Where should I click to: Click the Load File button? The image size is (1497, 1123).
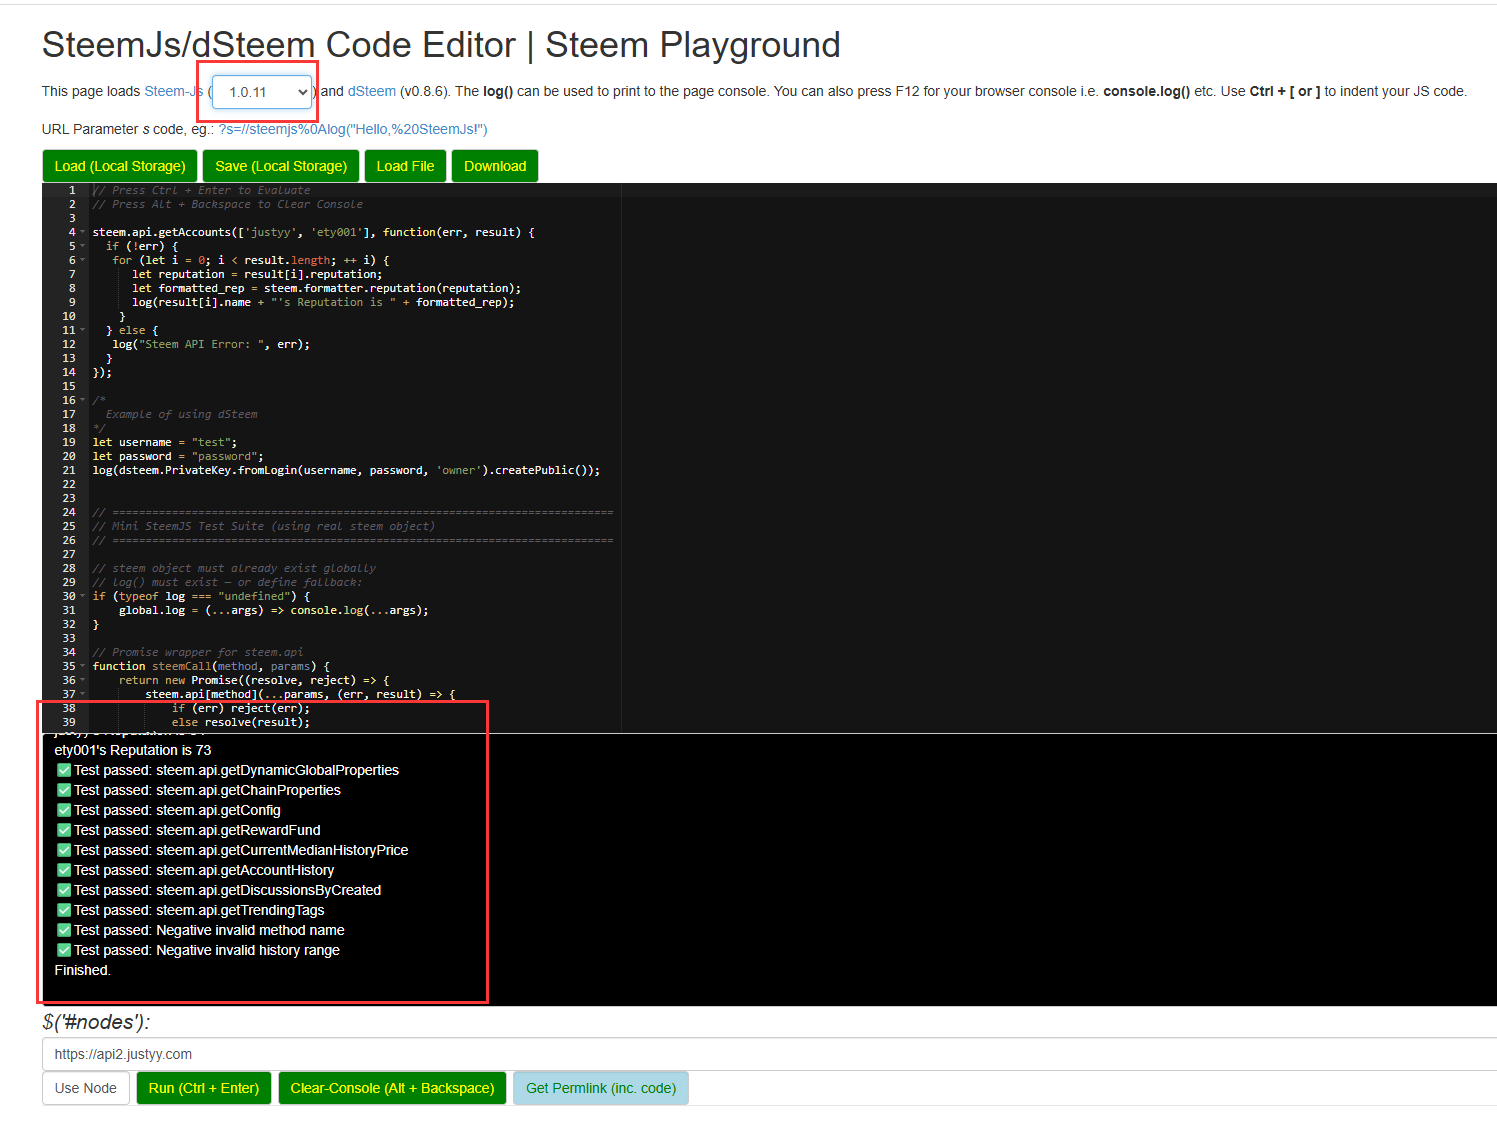click(x=405, y=166)
